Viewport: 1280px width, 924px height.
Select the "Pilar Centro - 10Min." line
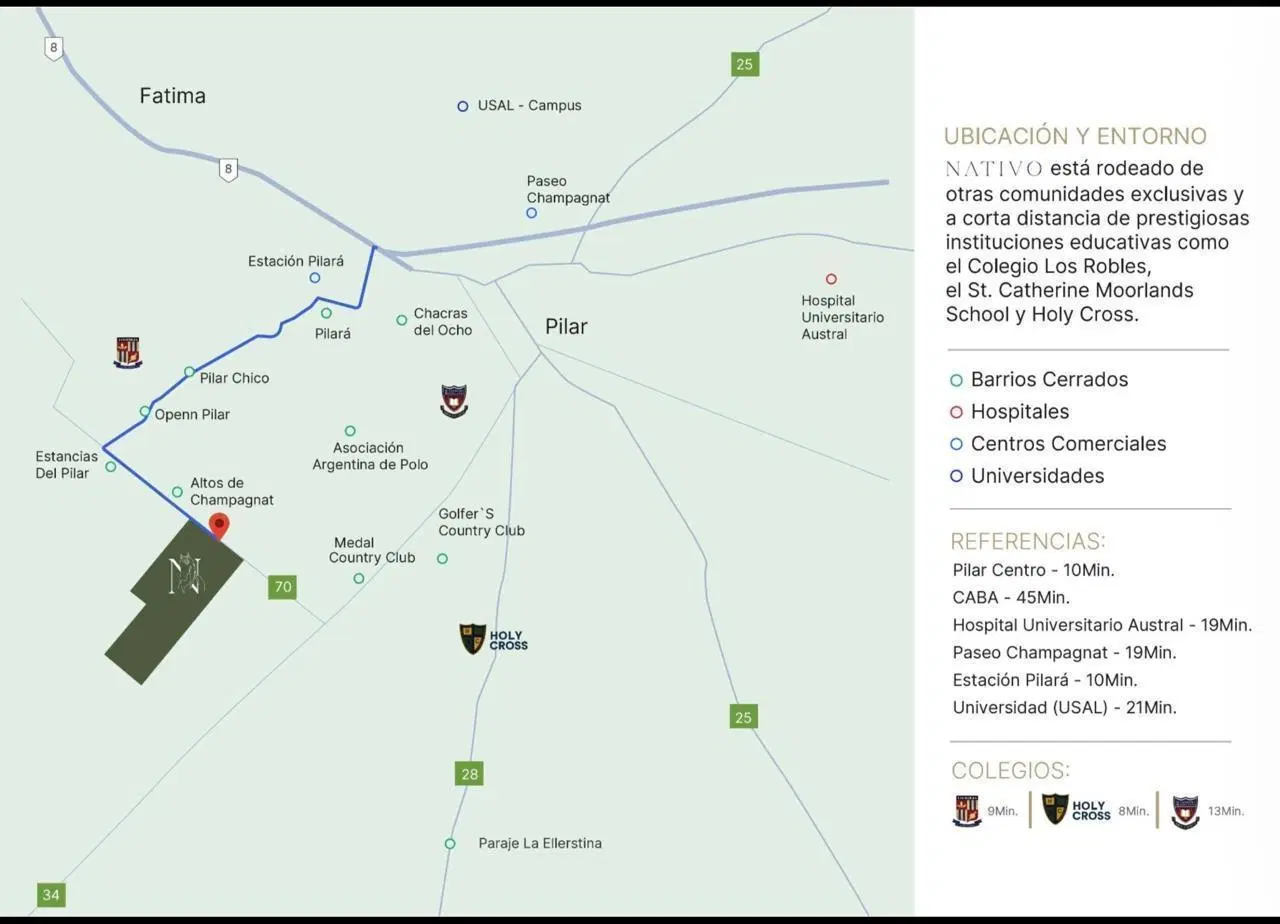pyautogui.click(x=1033, y=570)
